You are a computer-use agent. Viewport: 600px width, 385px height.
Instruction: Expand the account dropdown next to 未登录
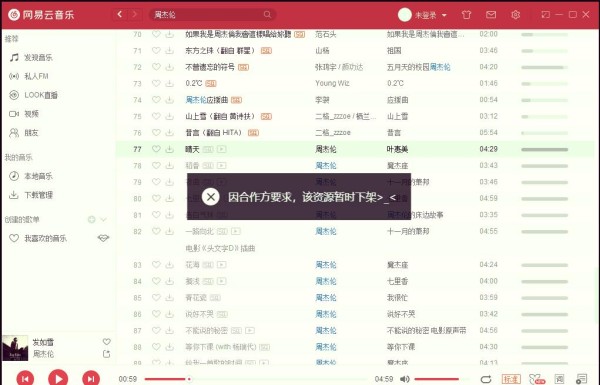[444, 15]
